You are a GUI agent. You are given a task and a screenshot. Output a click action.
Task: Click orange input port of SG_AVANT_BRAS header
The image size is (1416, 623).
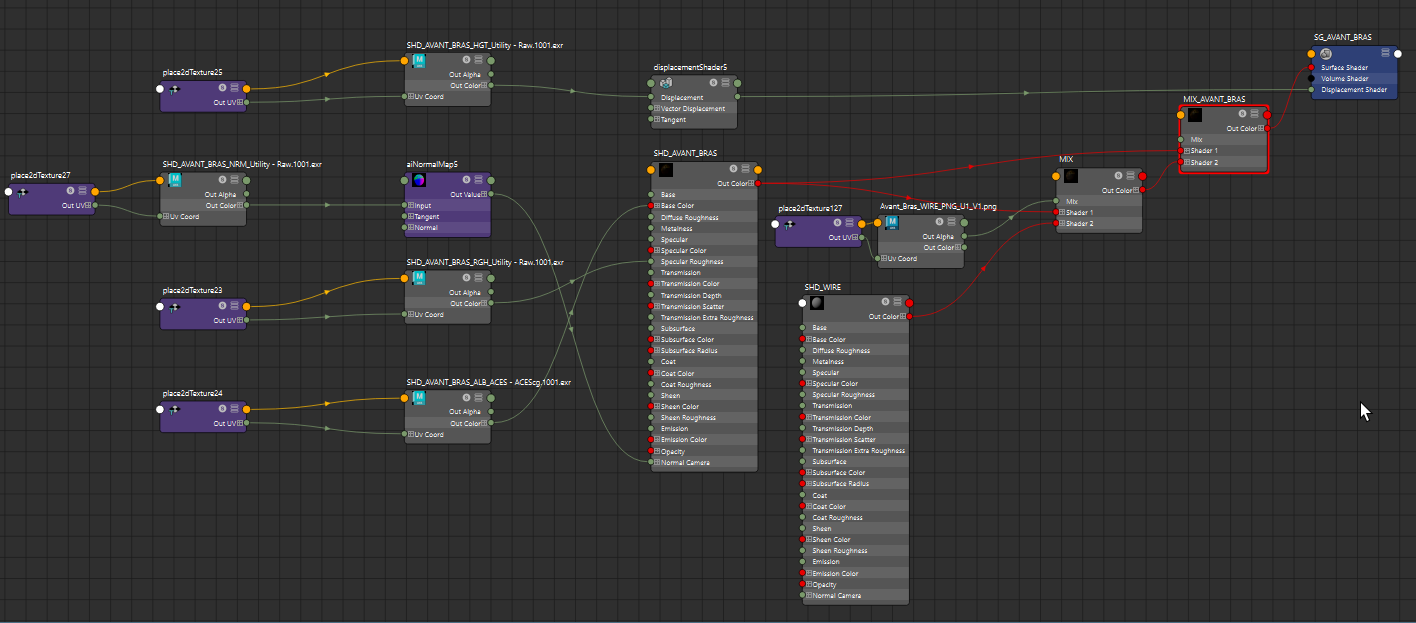click(x=1311, y=53)
